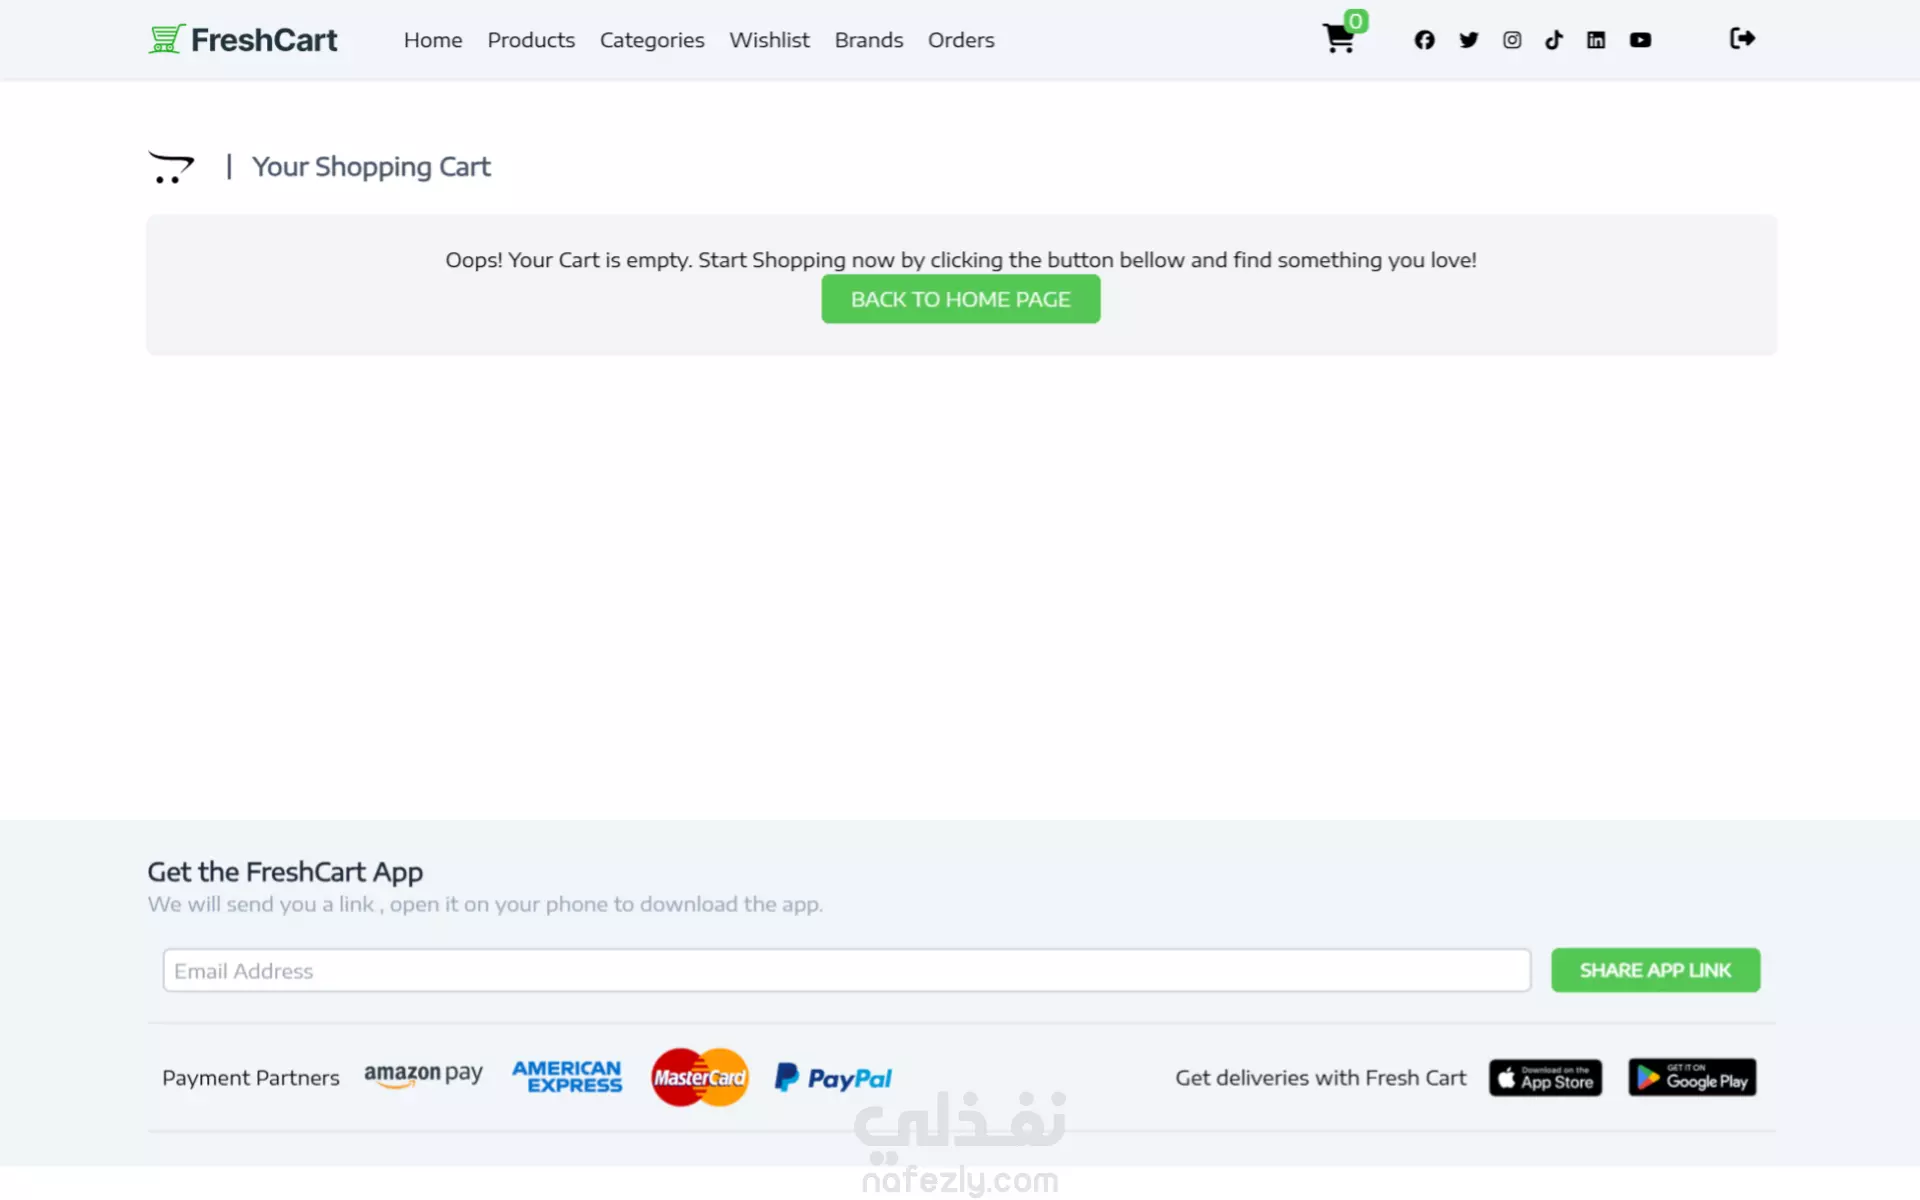Visit the Facebook social icon
1920x1200 pixels.
click(1424, 40)
